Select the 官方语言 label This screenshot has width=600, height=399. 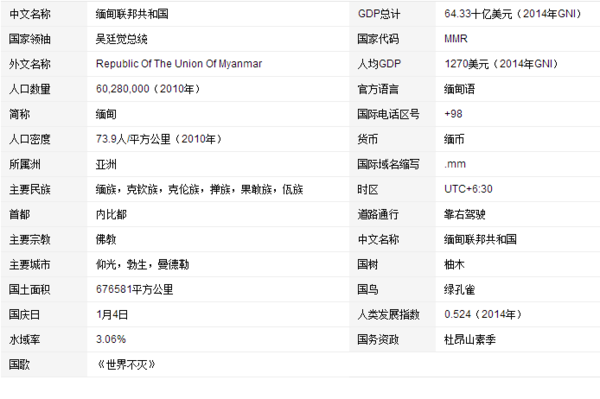[378, 89]
